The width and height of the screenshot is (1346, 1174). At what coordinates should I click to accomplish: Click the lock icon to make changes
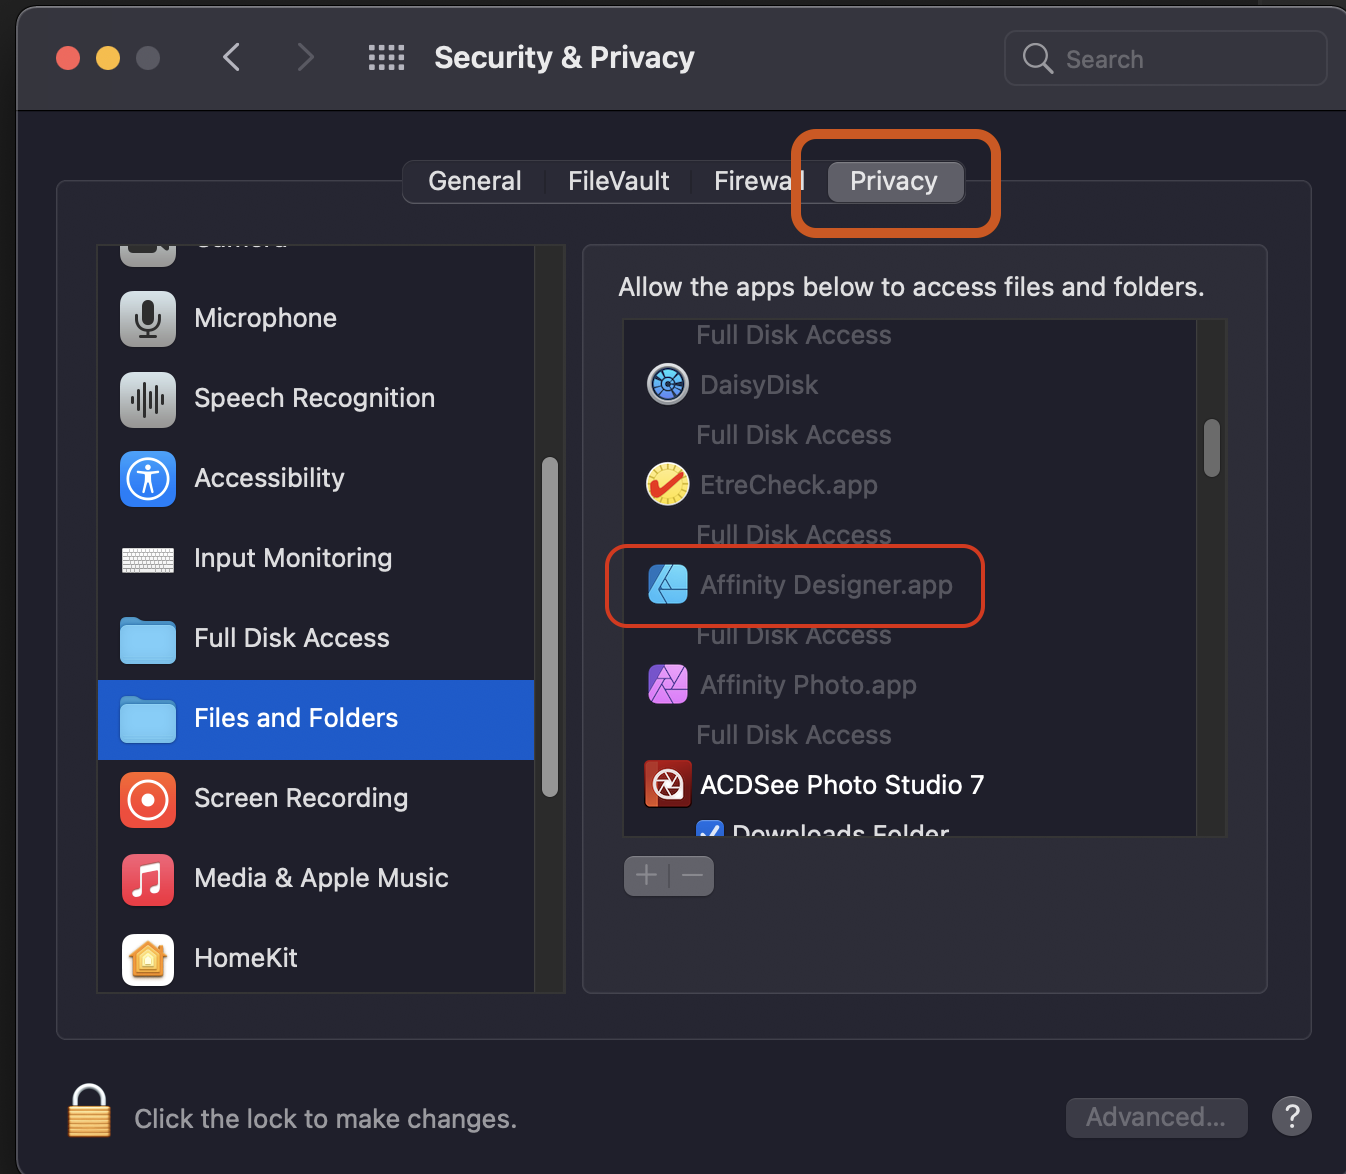(89, 1111)
